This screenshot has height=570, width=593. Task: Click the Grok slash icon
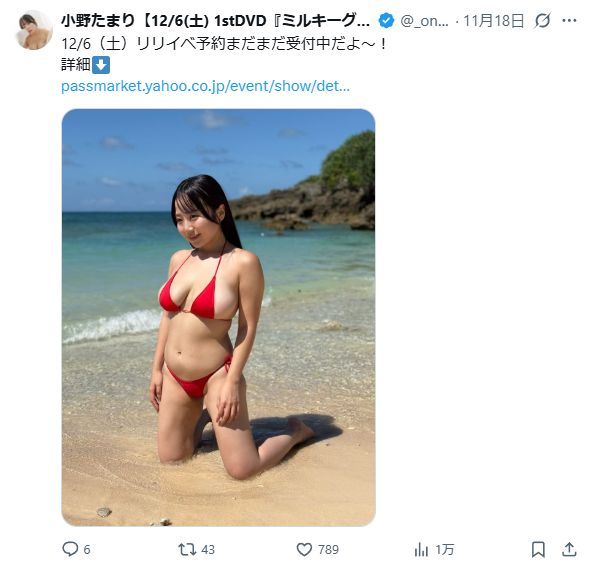tap(542, 21)
